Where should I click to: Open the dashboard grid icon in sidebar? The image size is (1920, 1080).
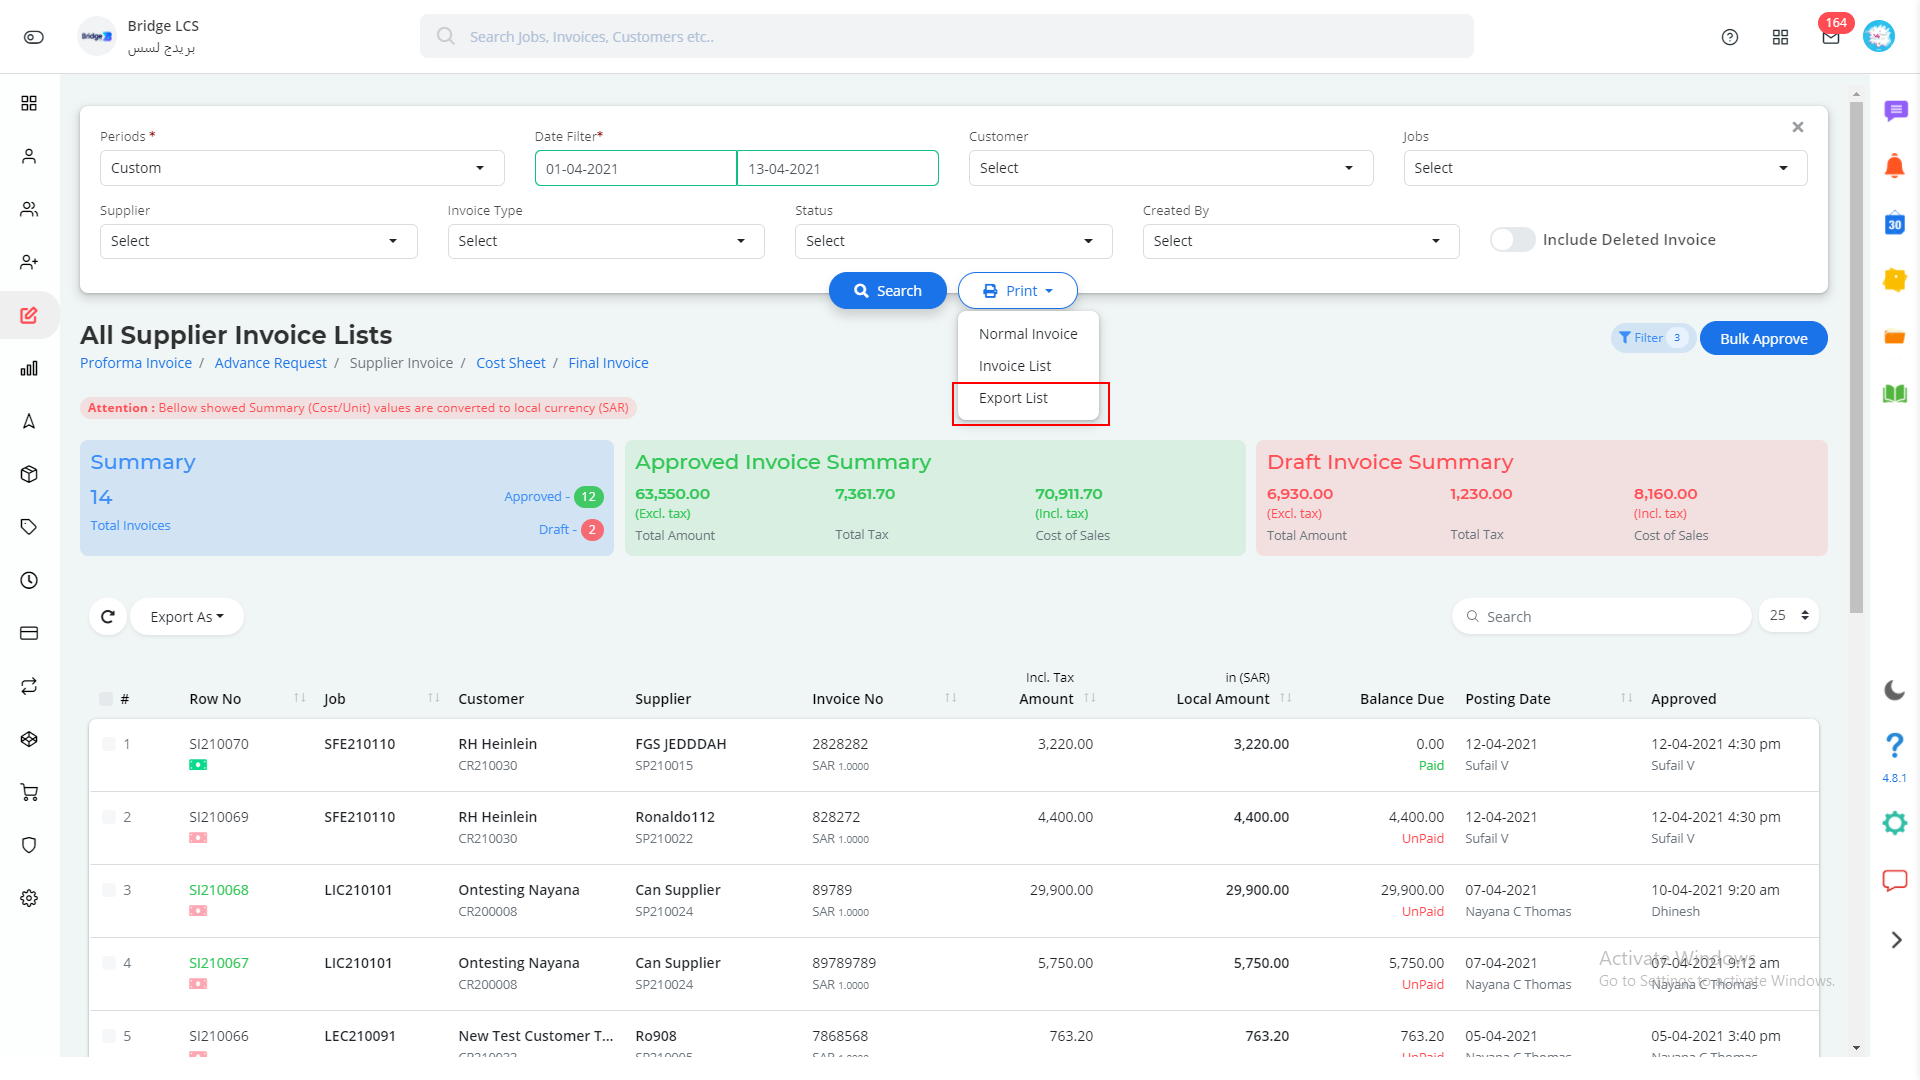coord(29,103)
